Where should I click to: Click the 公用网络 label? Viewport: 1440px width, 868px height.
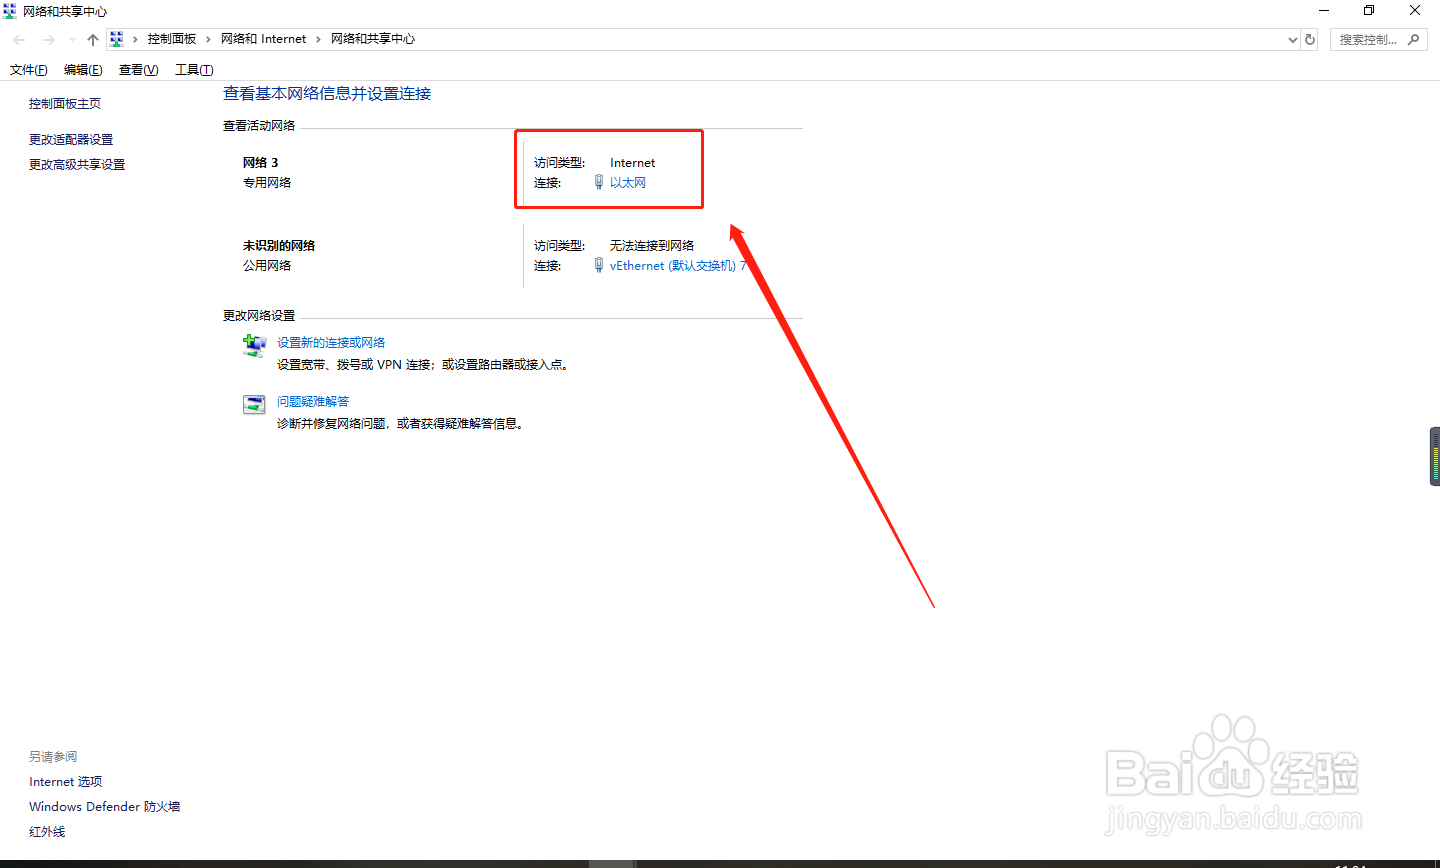267,266
